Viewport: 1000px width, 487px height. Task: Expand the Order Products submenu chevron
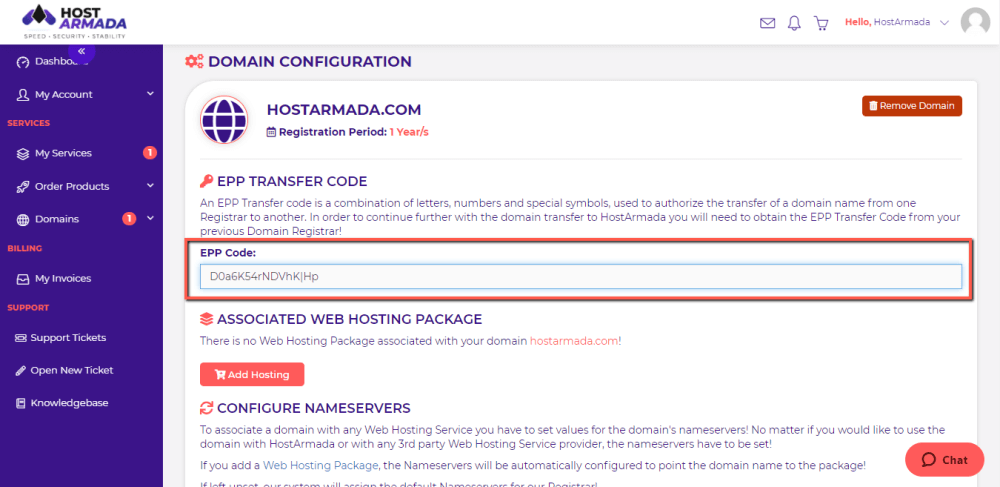tap(151, 186)
